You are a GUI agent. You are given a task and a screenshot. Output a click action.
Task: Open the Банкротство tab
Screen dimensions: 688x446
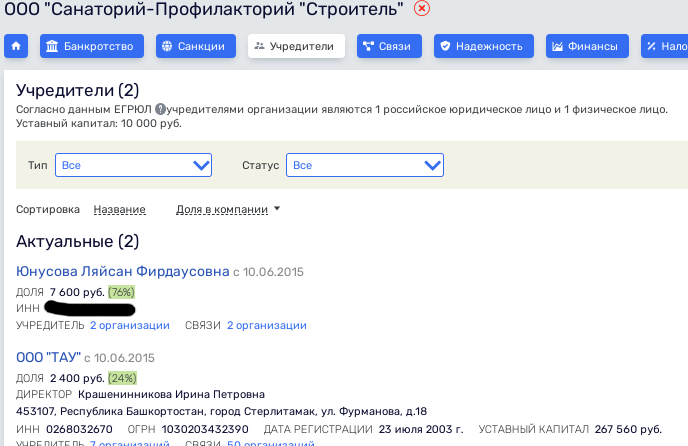(x=92, y=46)
